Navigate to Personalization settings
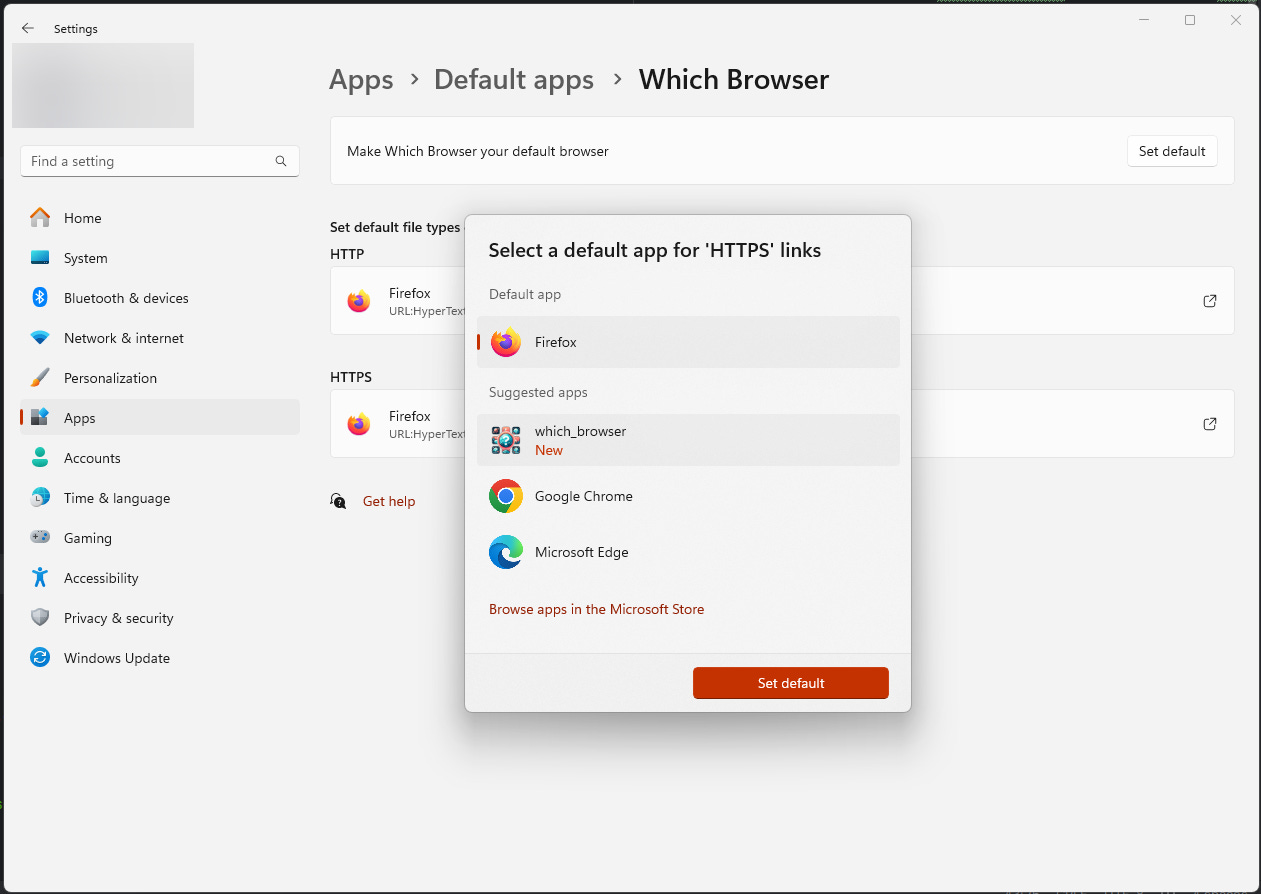 pos(110,378)
